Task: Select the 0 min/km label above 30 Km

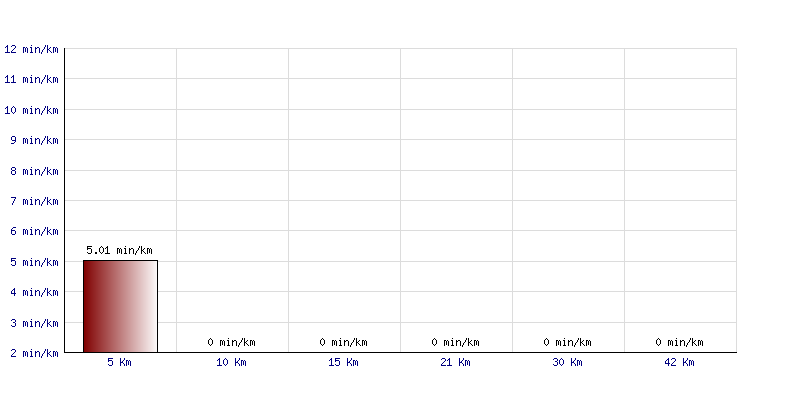Action: point(567,342)
